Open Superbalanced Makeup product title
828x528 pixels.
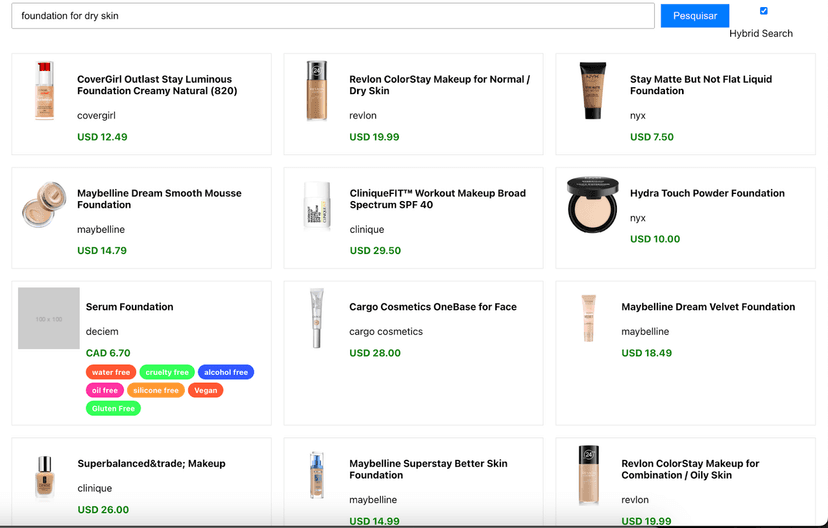click(151, 464)
